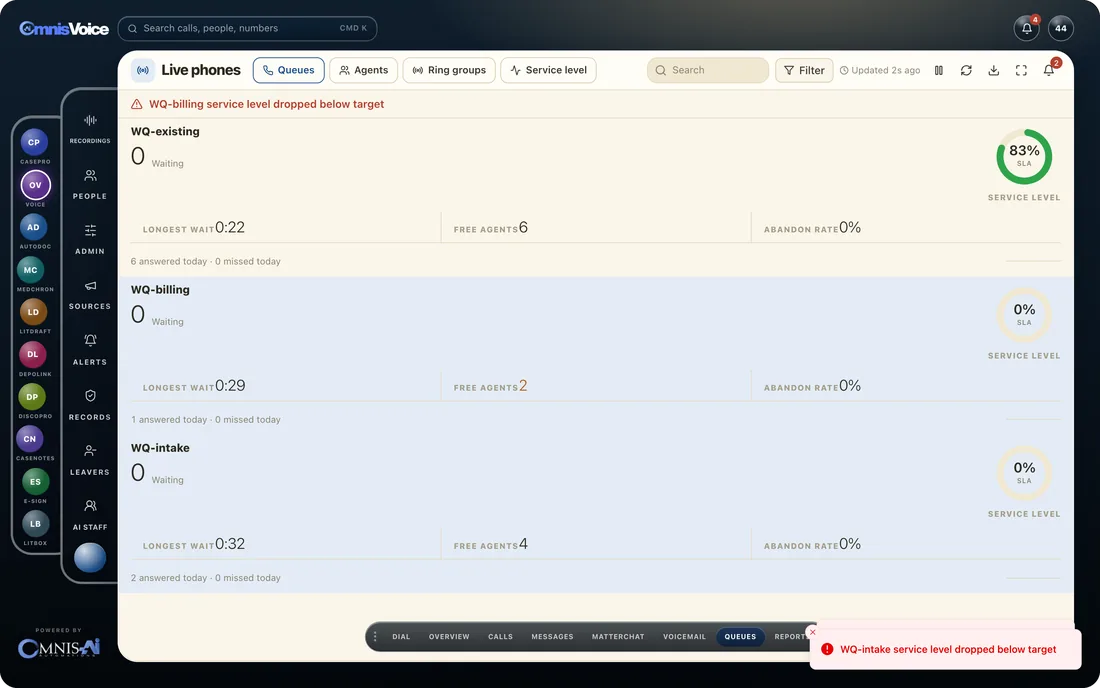The width and height of the screenshot is (1100, 688).
Task: Click free agents count 4 in WQ-intake
Action: click(523, 544)
